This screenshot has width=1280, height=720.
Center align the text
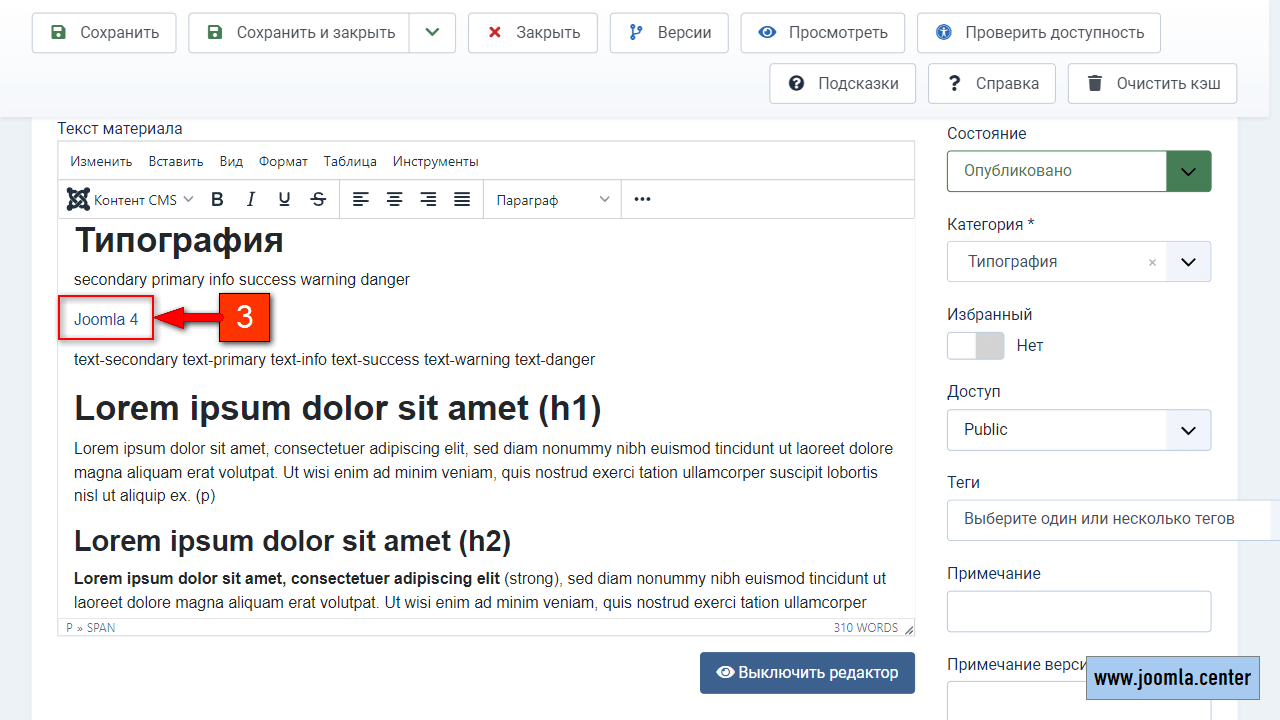tap(395, 200)
